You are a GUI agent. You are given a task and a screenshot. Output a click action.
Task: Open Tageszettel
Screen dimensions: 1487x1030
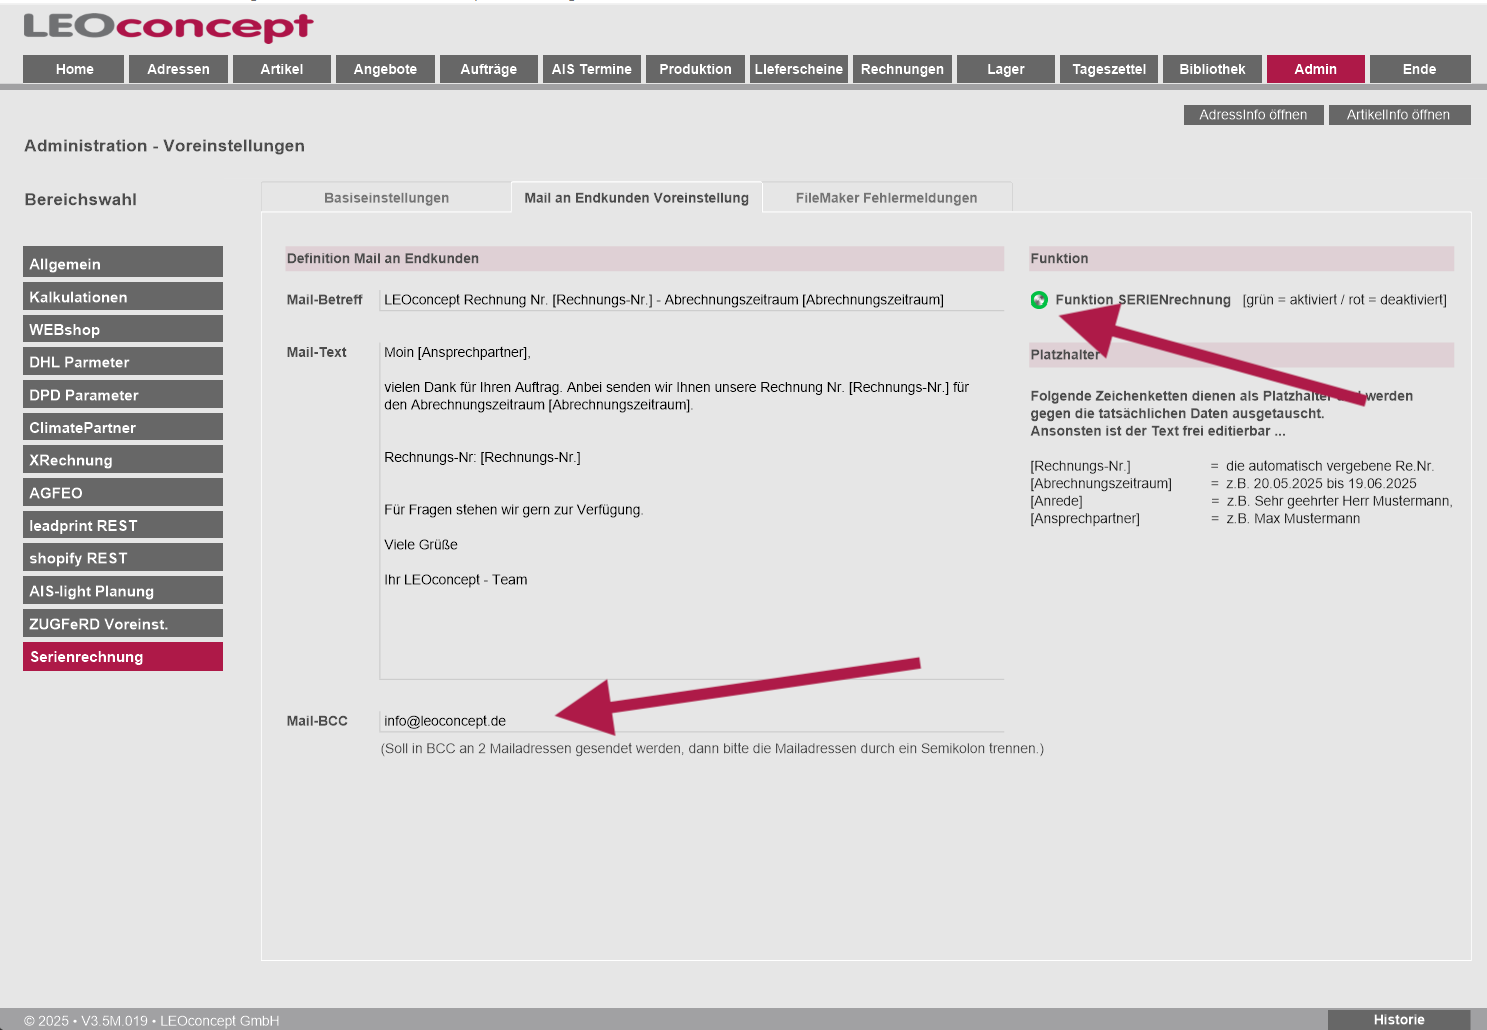tap(1109, 69)
